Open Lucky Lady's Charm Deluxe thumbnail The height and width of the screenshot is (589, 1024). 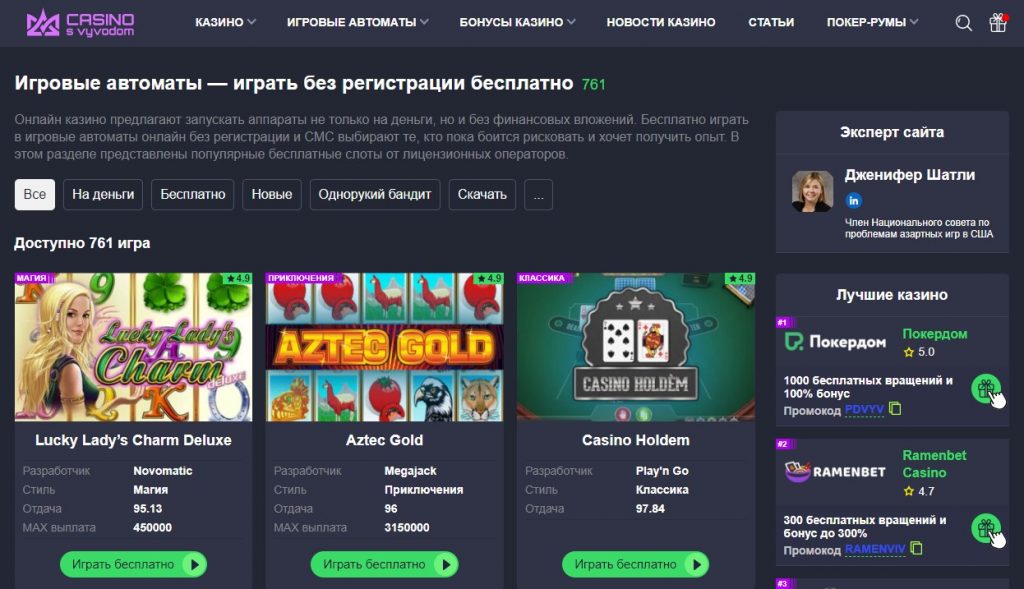click(x=133, y=347)
